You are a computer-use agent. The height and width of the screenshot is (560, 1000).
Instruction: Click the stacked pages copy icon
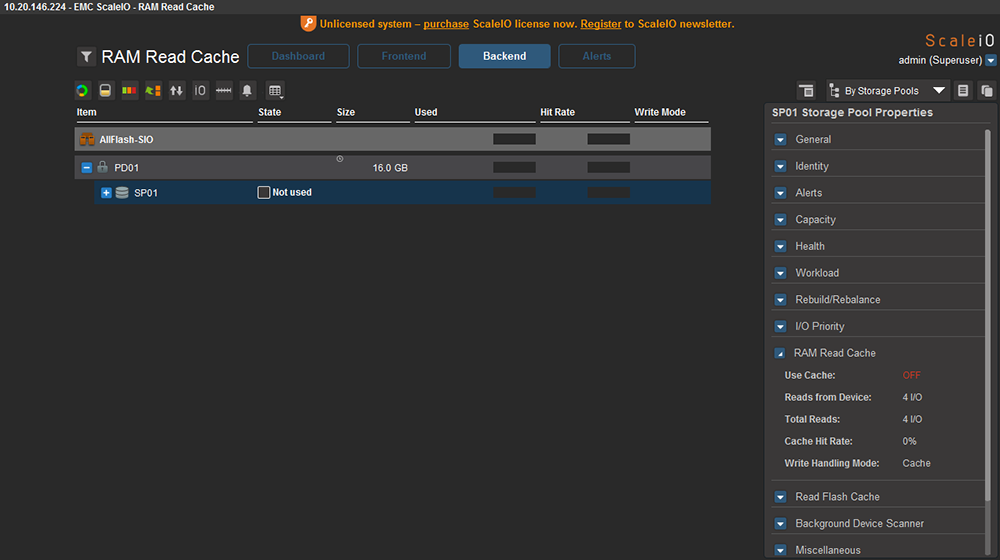[x=987, y=91]
